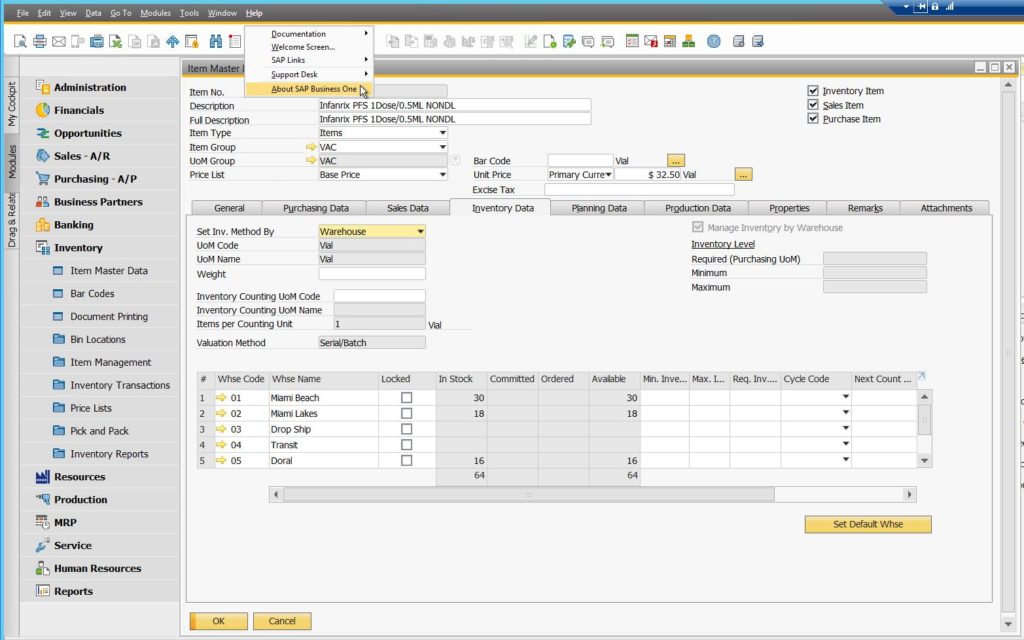Image resolution: width=1024 pixels, height=640 pixels.
Task: Click the Send Email envelope icon
Action: tap(59, 41)
